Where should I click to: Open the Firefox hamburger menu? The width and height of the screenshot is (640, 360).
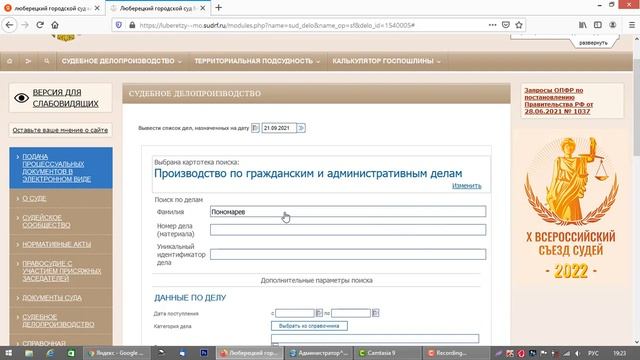[x=631, y=25]
